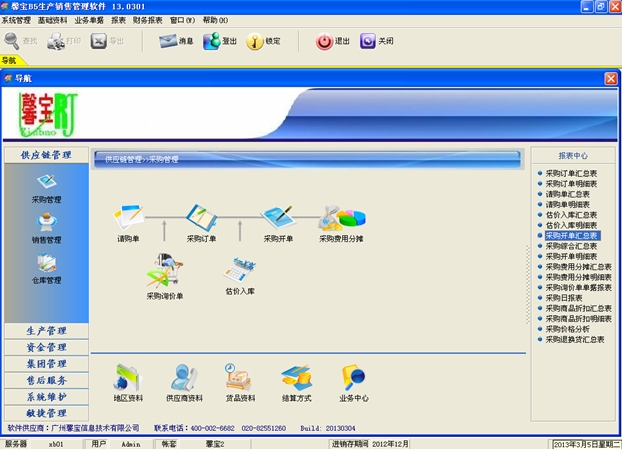Open 采购询价单单据报表 report link

tap(578, 288)
